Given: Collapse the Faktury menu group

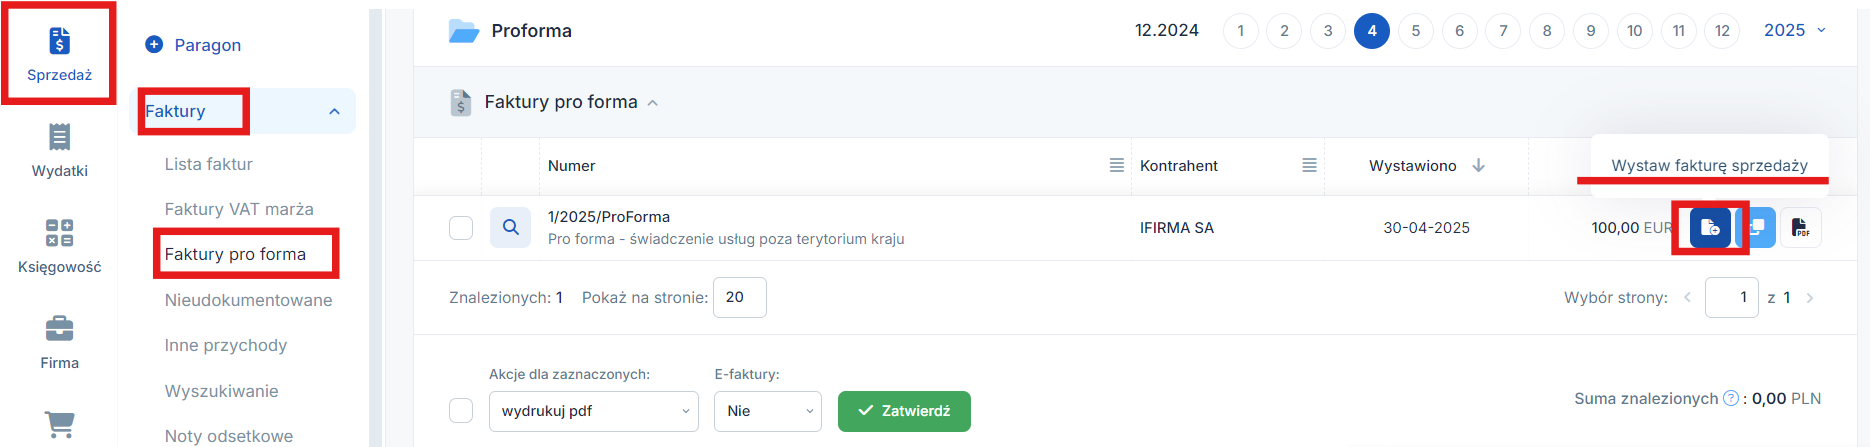Looking at the screenshot, I should click(335, 111).
